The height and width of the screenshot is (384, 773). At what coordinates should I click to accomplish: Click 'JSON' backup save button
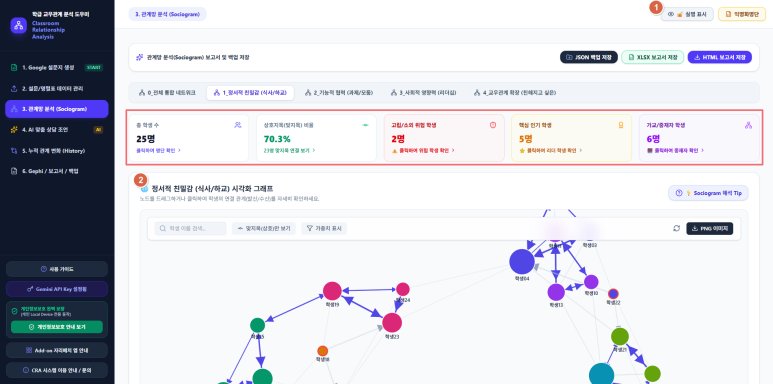[589, 57]
